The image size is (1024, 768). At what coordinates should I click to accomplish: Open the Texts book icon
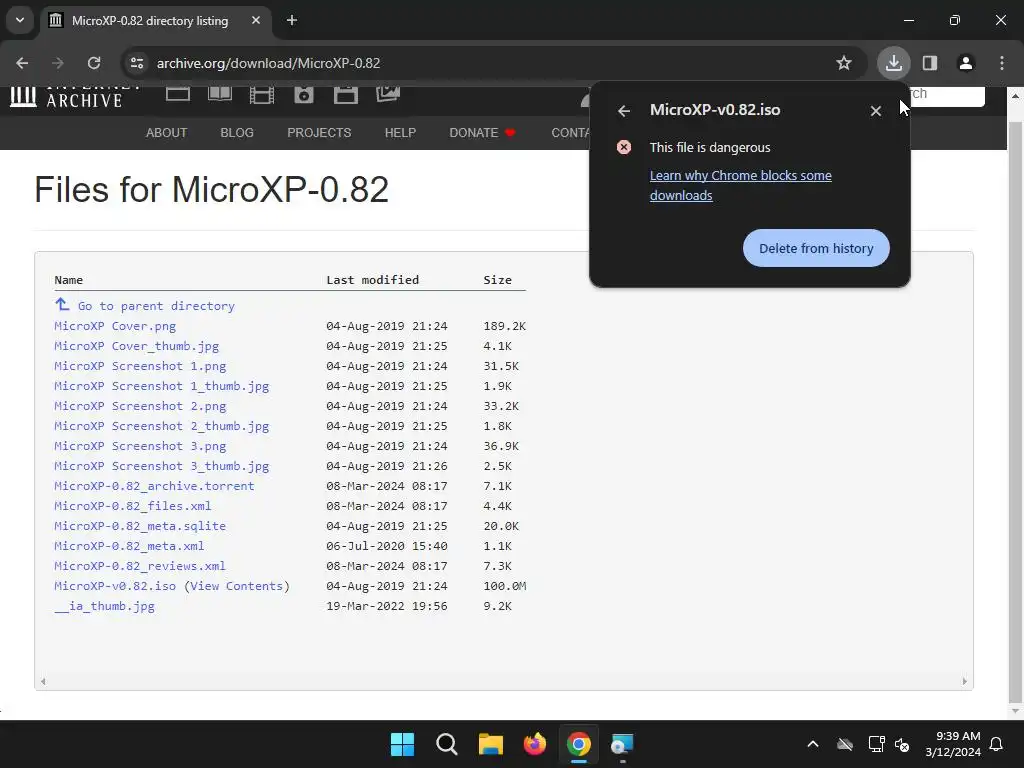[220, 94]
